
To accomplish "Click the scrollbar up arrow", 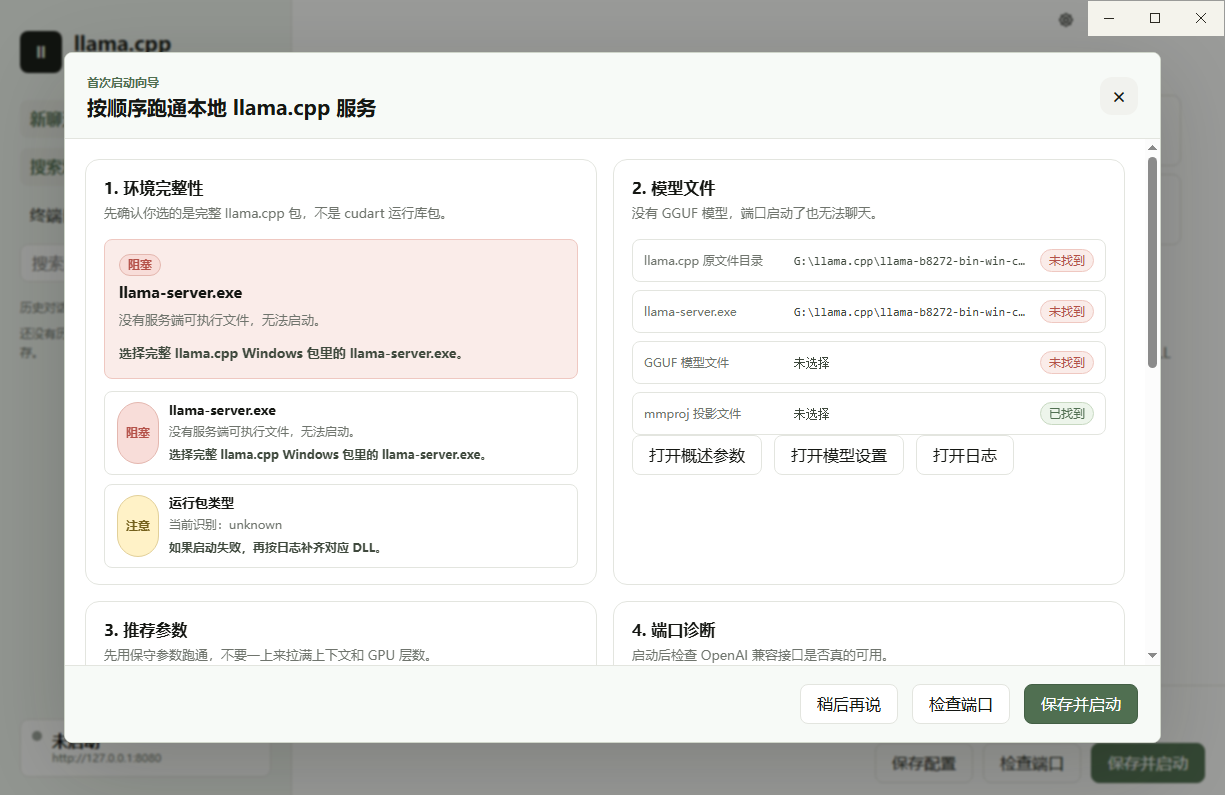I will click(x=1152, y=148).
